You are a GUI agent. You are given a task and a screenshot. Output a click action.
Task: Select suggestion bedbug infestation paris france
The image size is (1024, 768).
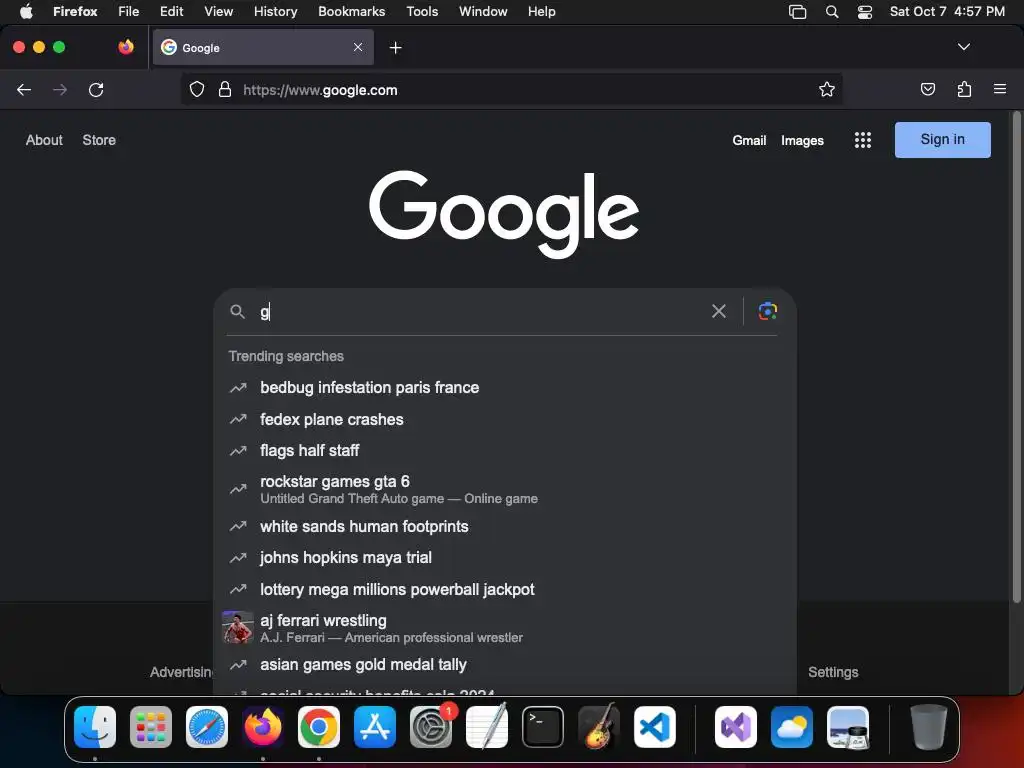coord(504,387)
